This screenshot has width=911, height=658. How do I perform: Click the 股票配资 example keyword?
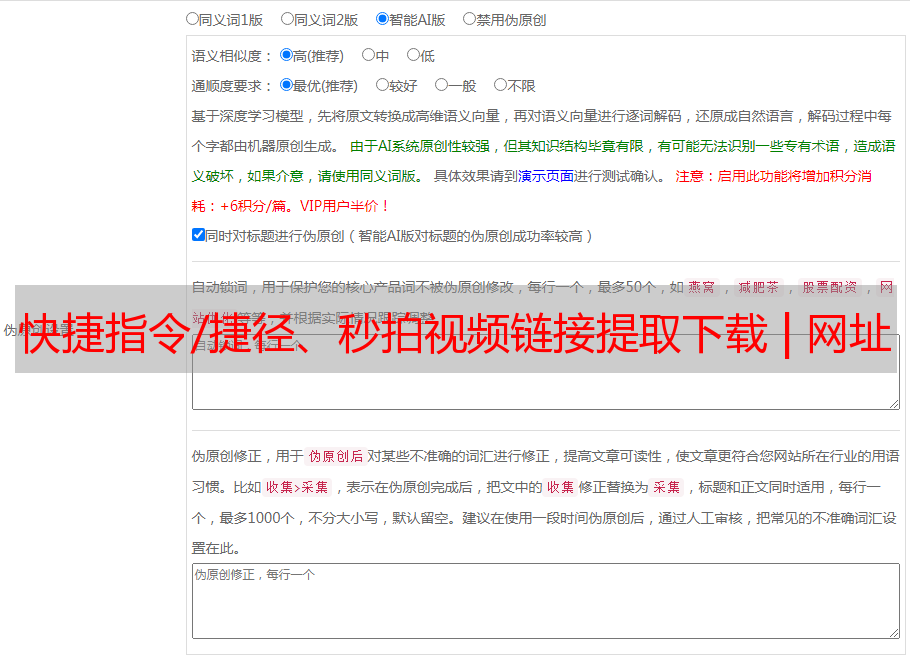point(830,287)
